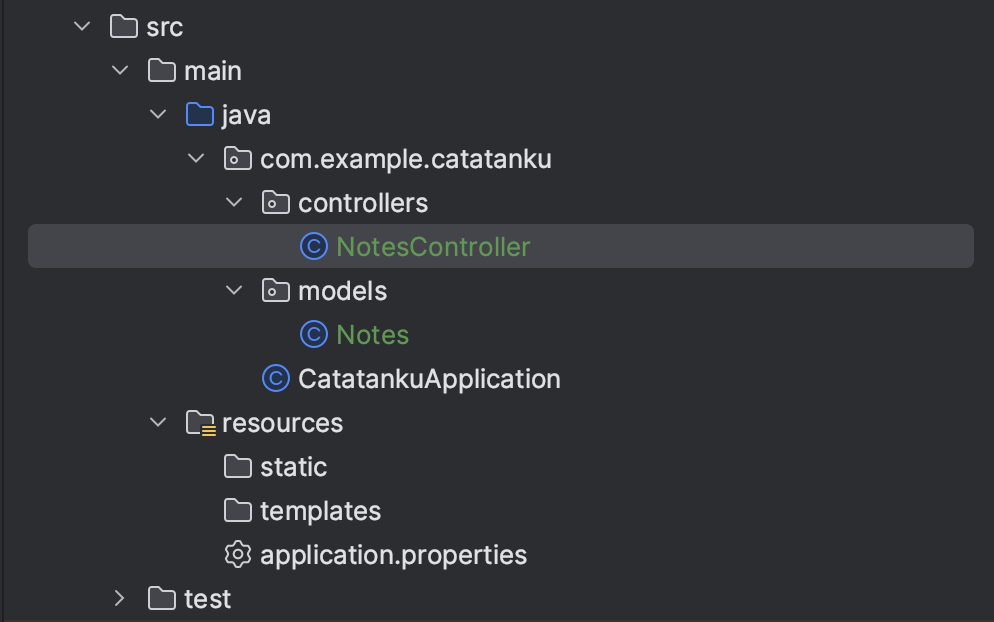Click the NotesController class icon
The image size is (994, 622).
point(314,247)
